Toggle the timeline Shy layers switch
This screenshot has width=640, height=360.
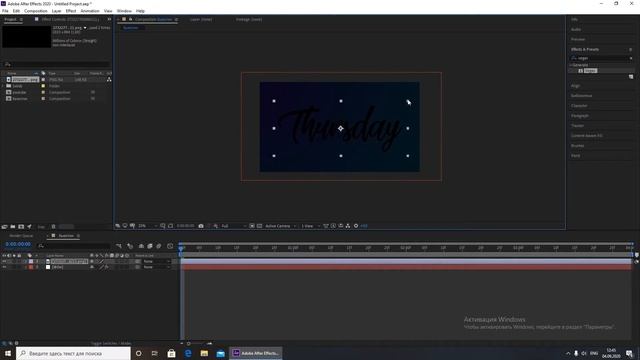click(x=141, y=246)
